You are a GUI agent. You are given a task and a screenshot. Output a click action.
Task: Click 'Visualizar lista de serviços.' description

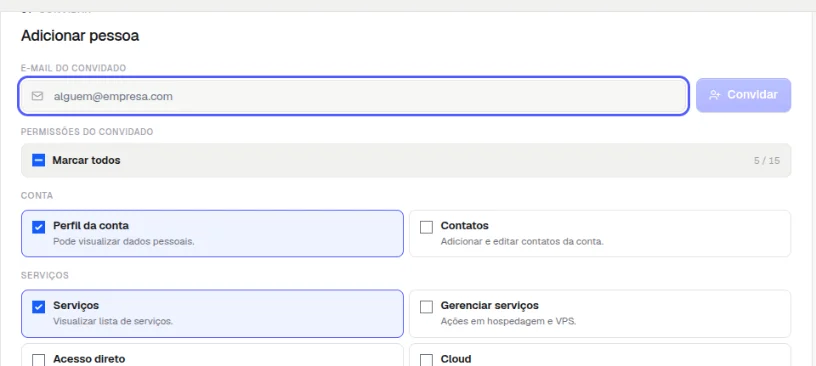click(113, 321)
